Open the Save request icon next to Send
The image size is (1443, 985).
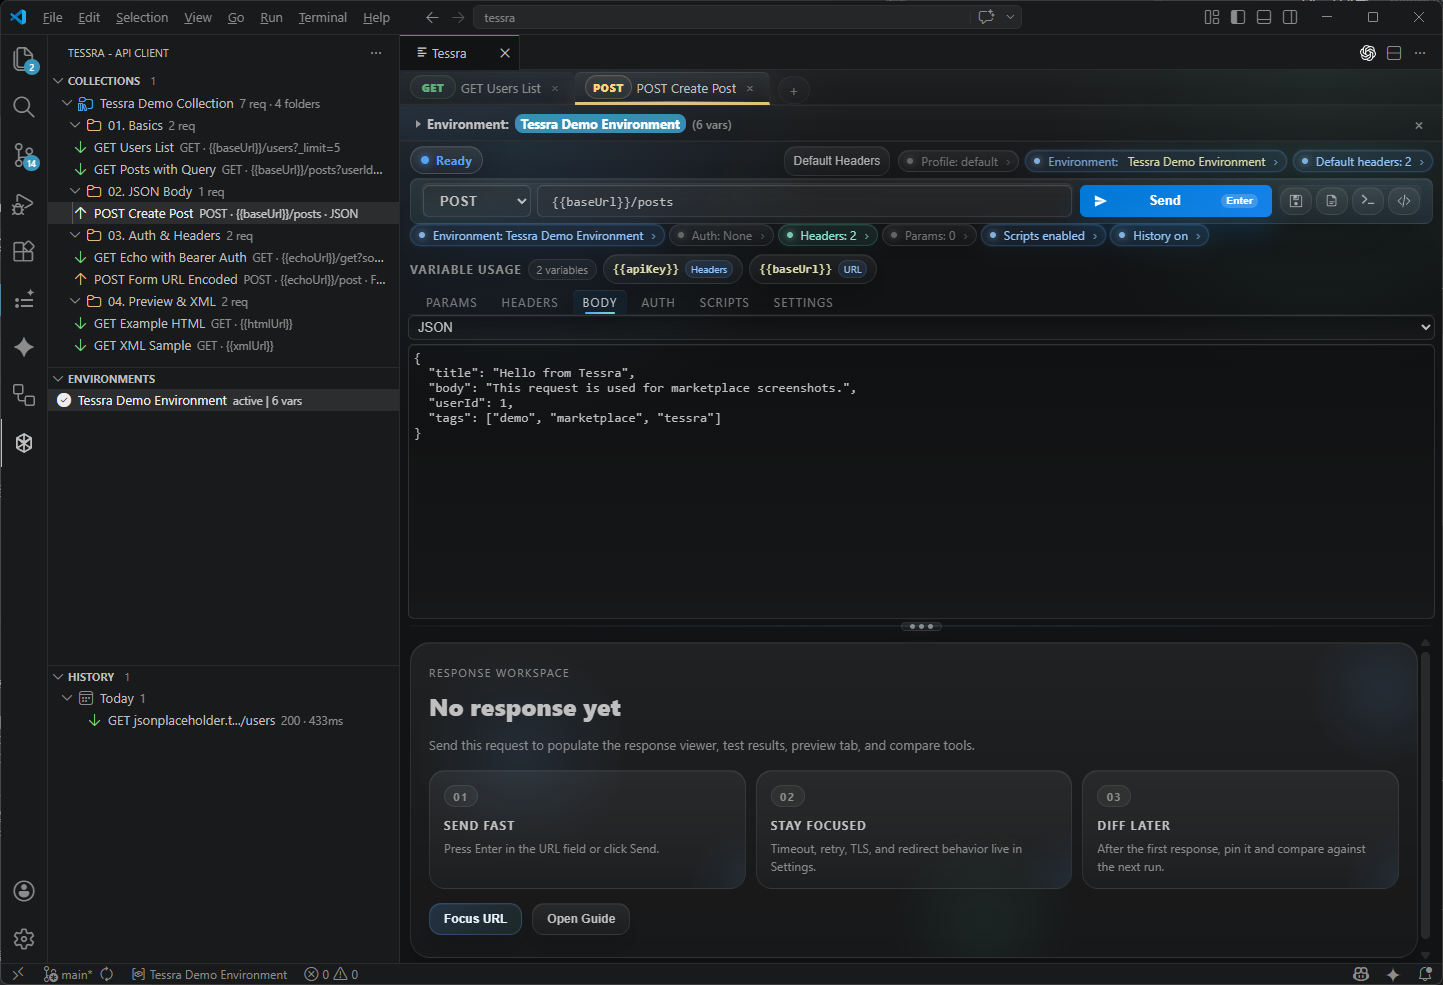[1295, 200]
